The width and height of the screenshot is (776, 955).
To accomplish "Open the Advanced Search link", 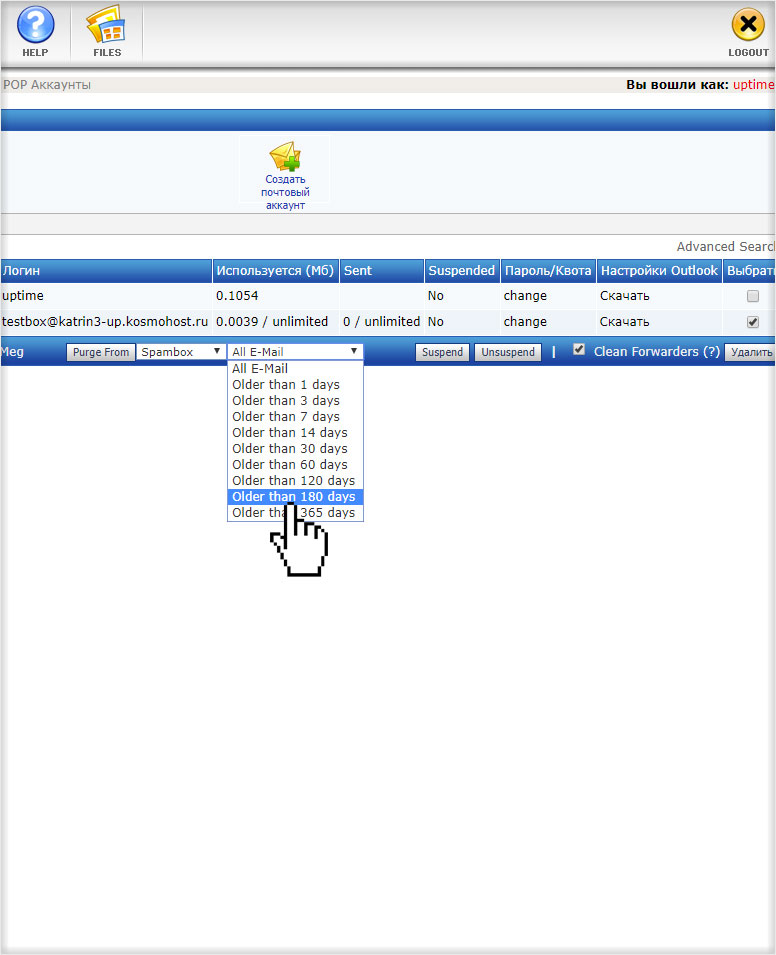I will (725, 247).
